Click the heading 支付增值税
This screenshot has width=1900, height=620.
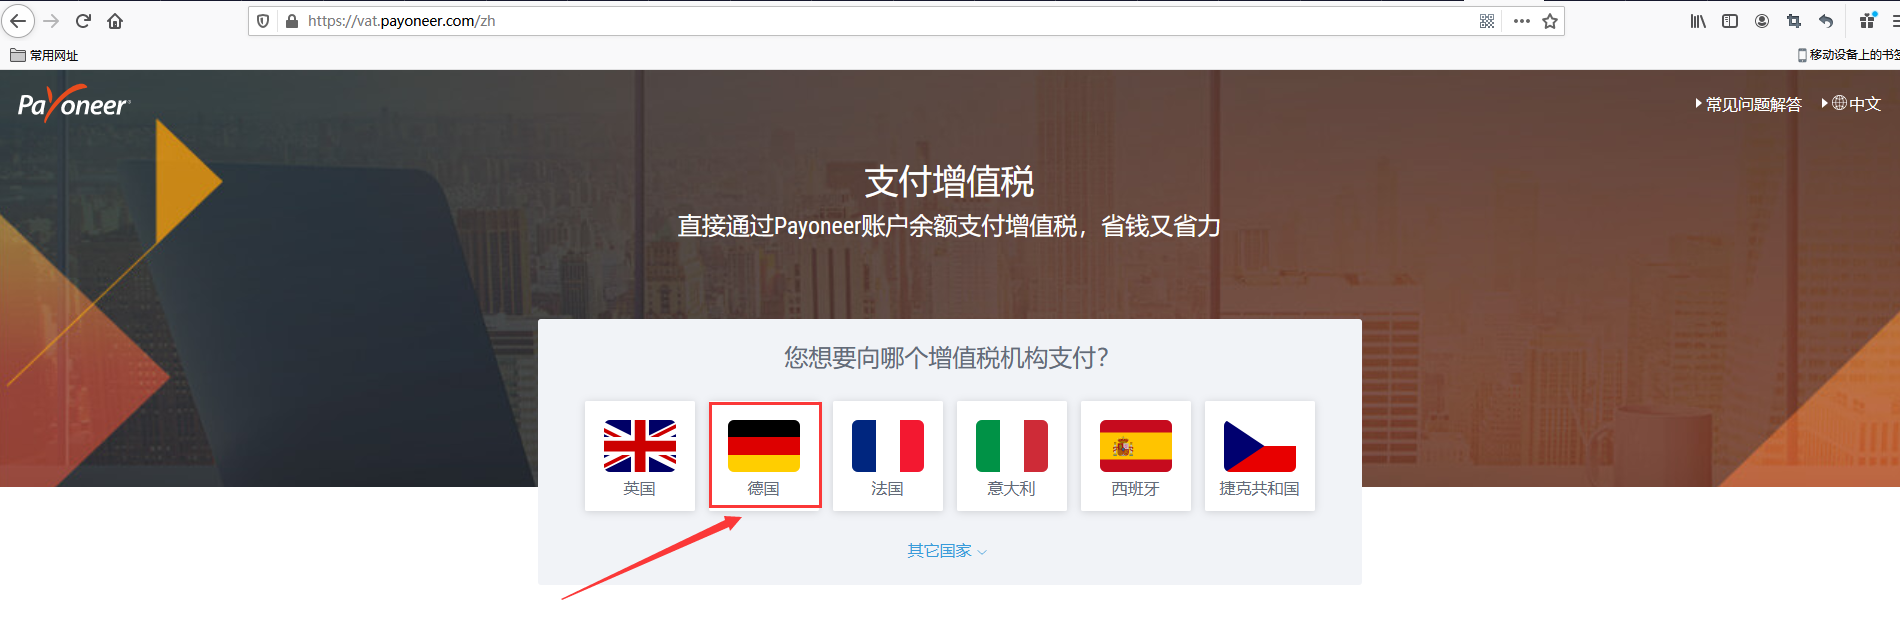[x=949, y=182]
